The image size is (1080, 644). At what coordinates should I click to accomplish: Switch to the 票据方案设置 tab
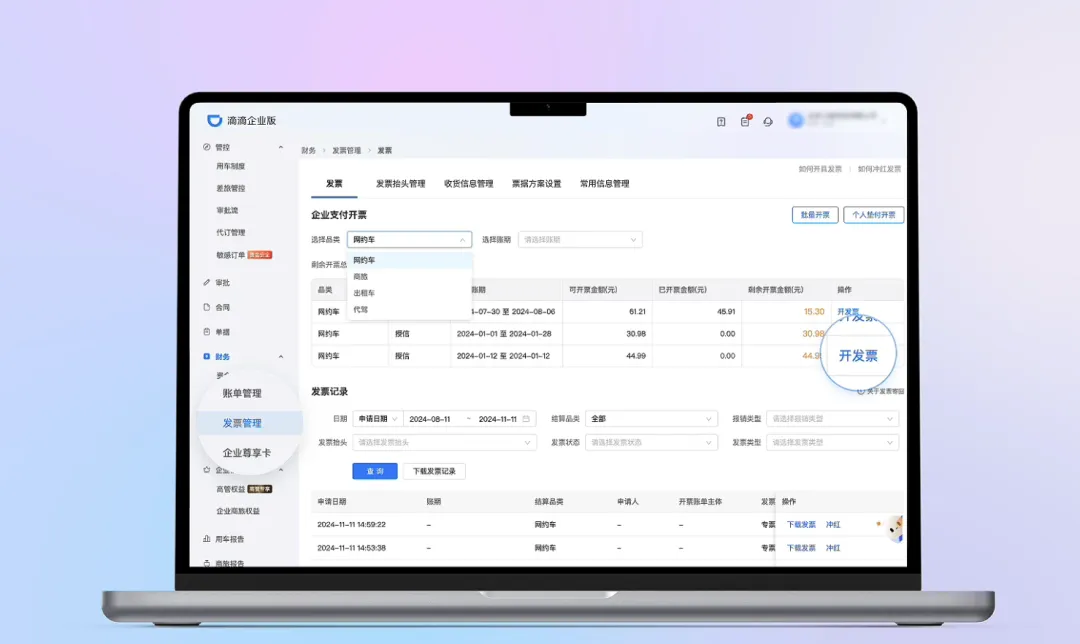coord(537,184)
